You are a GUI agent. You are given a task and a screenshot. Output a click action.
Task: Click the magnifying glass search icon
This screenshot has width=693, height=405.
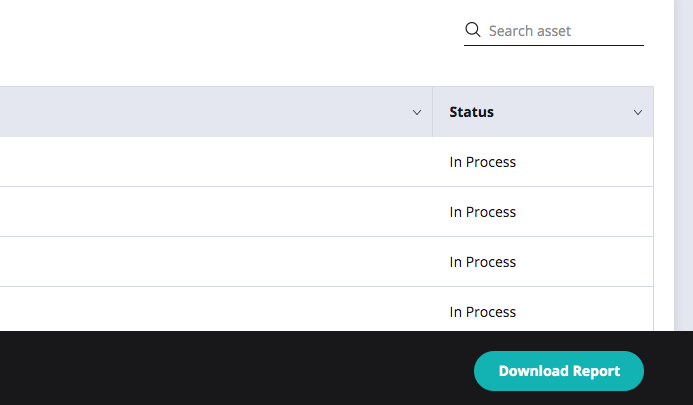pyautogui.click(x=472, y=30)
